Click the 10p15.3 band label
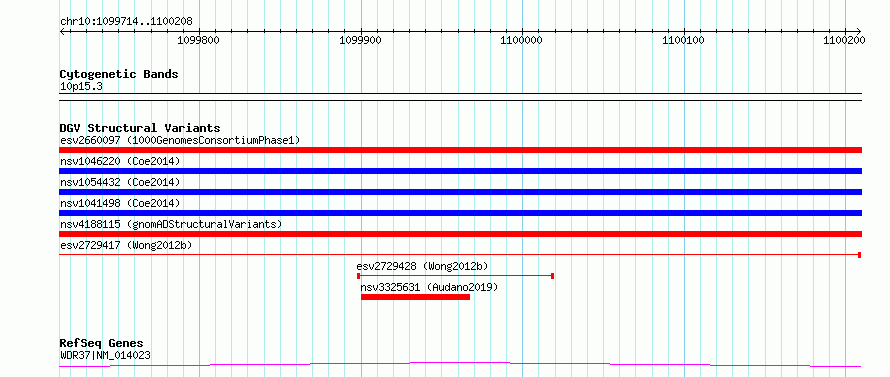The height and width of the screenshot is (377, 890). tap(81, 87)
